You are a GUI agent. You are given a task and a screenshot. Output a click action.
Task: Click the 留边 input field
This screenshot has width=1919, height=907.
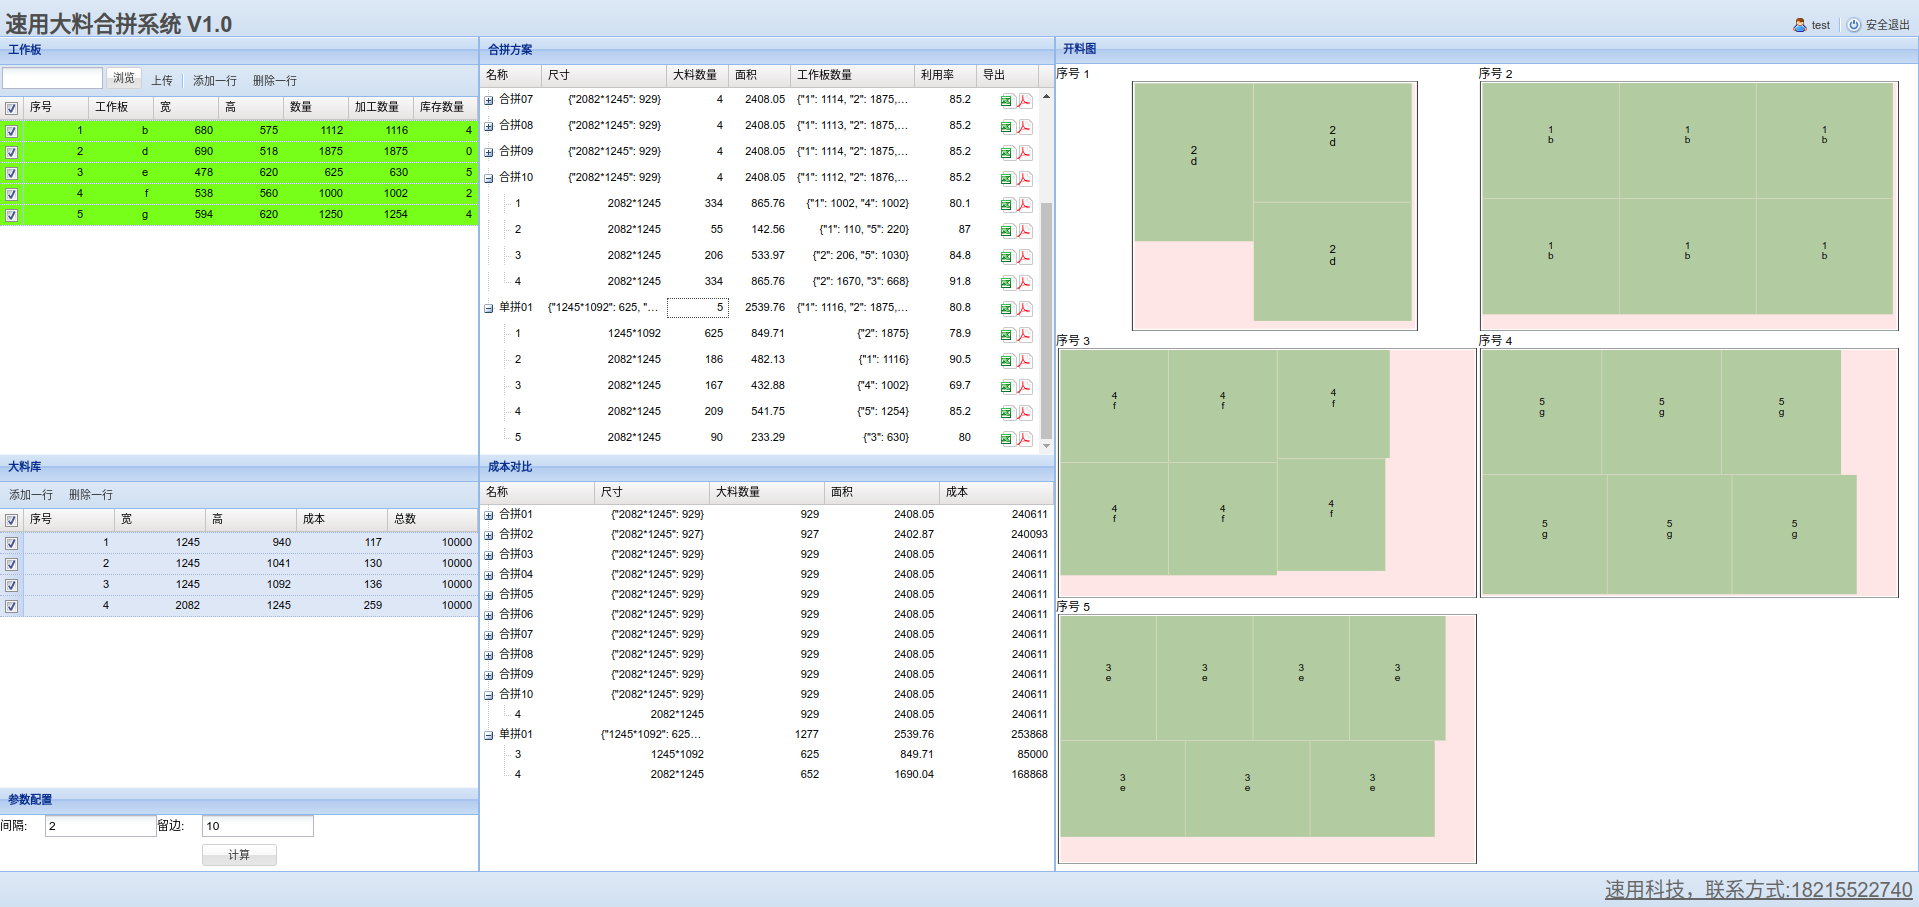click(x=258, y=826)
